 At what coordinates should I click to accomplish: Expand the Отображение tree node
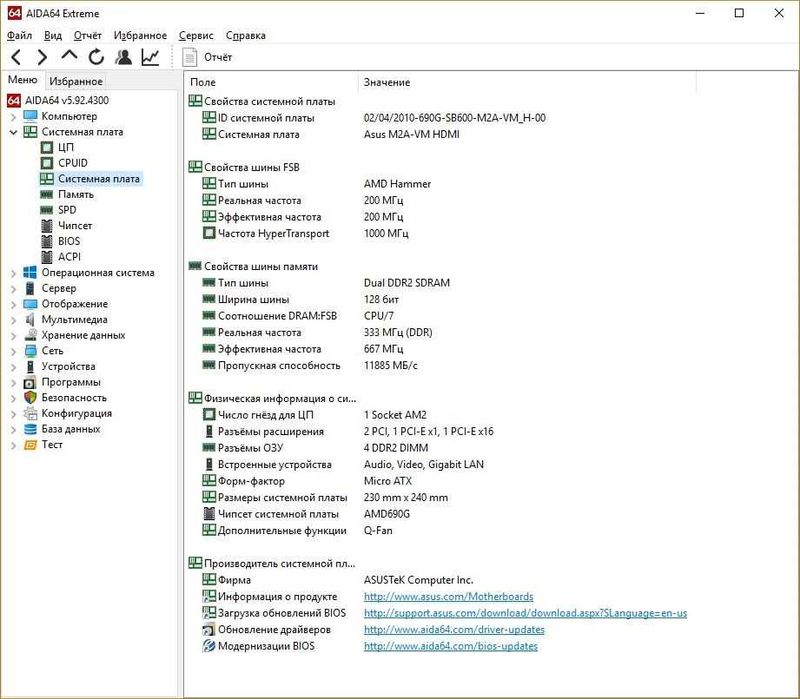pyautogui.click(x=13, y=305)
